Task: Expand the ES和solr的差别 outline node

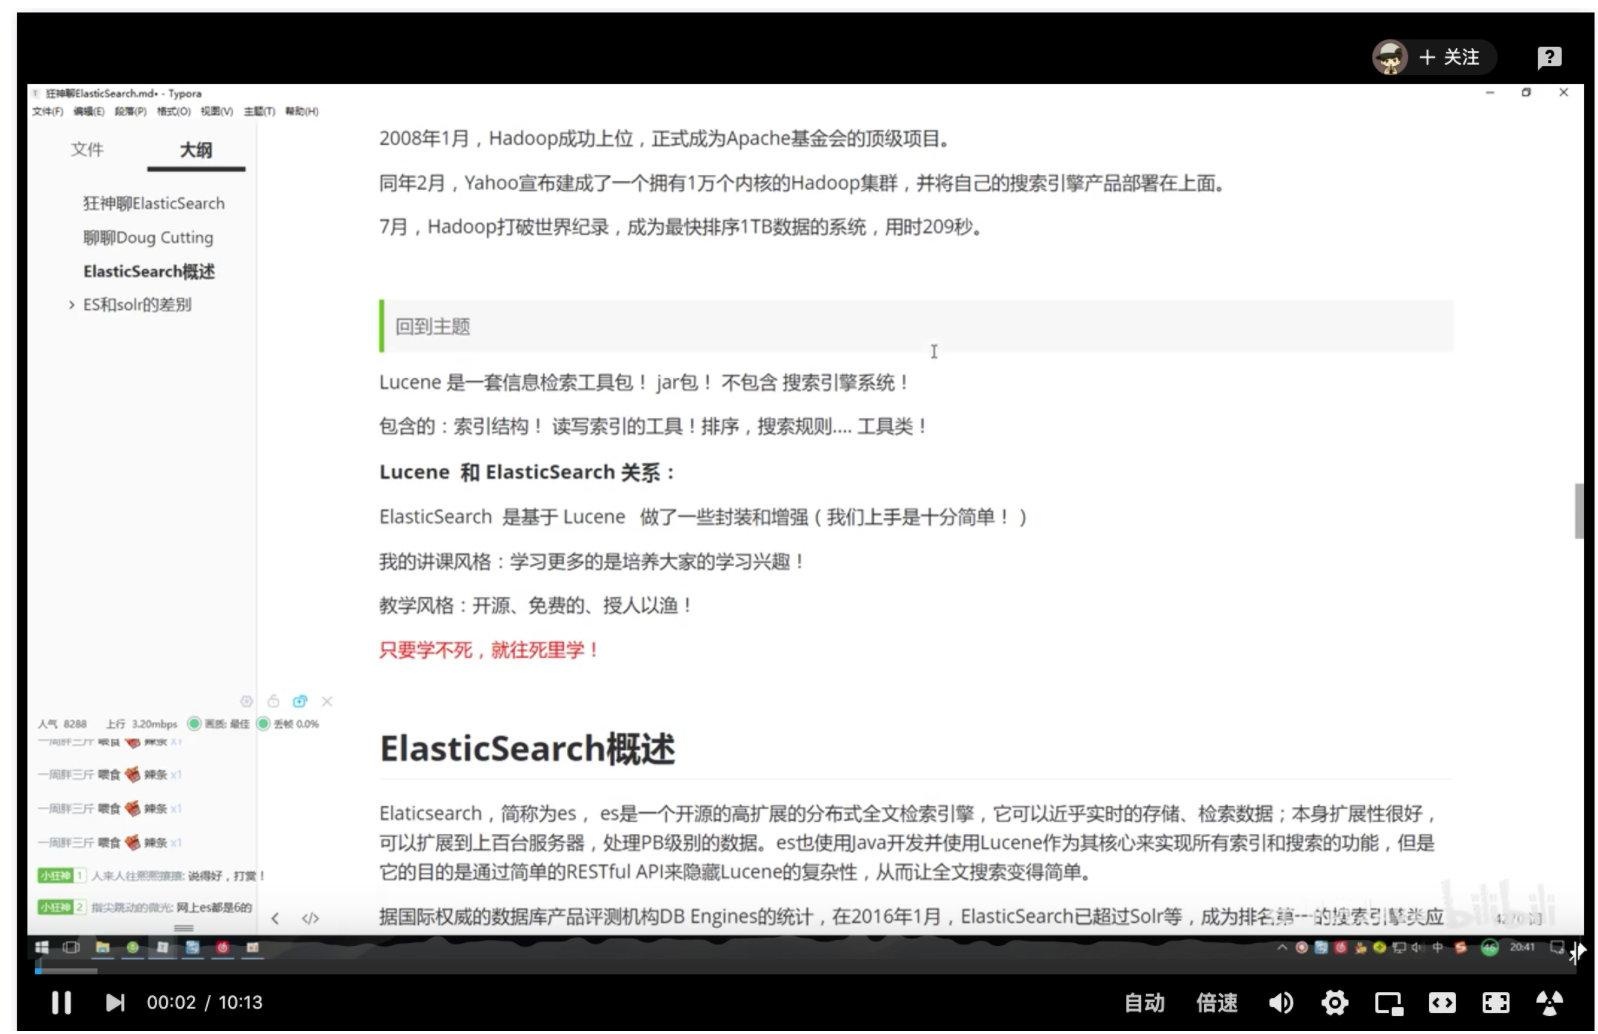Action: [x=71, y=304]
